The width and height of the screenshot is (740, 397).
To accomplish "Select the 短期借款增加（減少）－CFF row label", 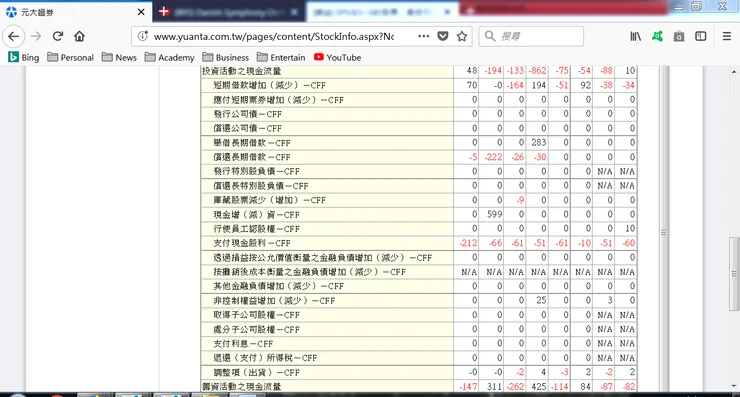I will 269,85.
